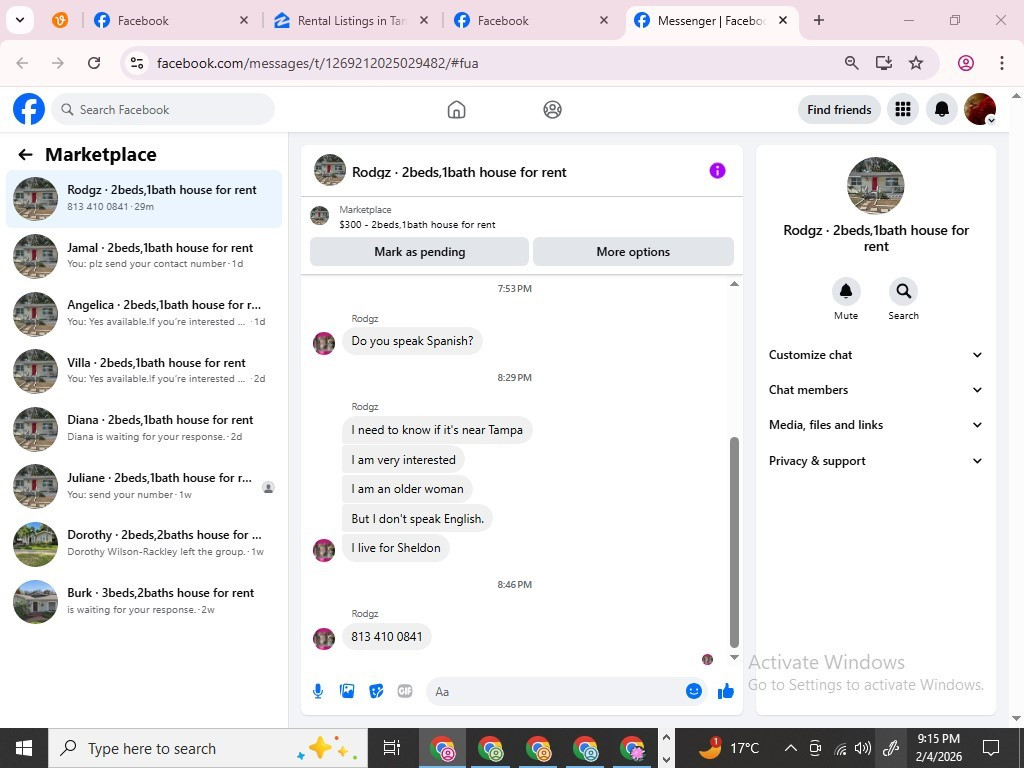Viewport: 1024px width, 768px height.
Task: Switch to the first Facebook tab
Action: (x=172, y=20)
